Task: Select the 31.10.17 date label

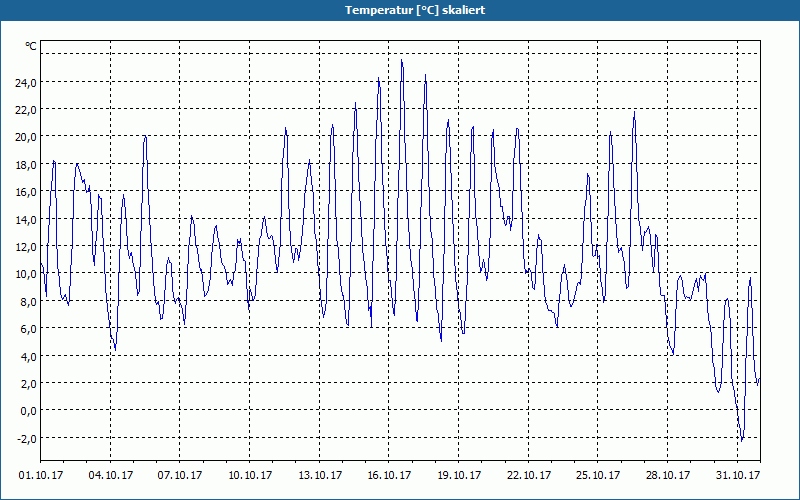Action: 738,475
